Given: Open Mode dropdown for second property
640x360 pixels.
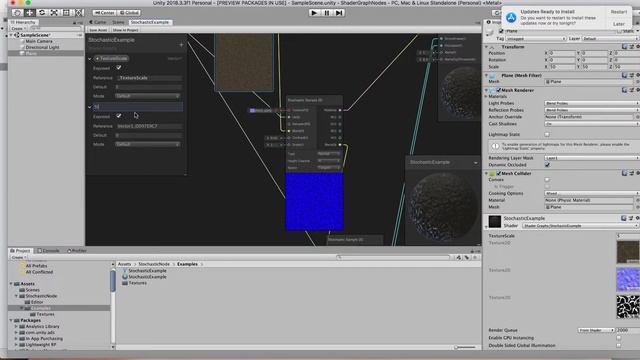Looking at the screenshot, I should pyautogui.click(x=147, y=144).
